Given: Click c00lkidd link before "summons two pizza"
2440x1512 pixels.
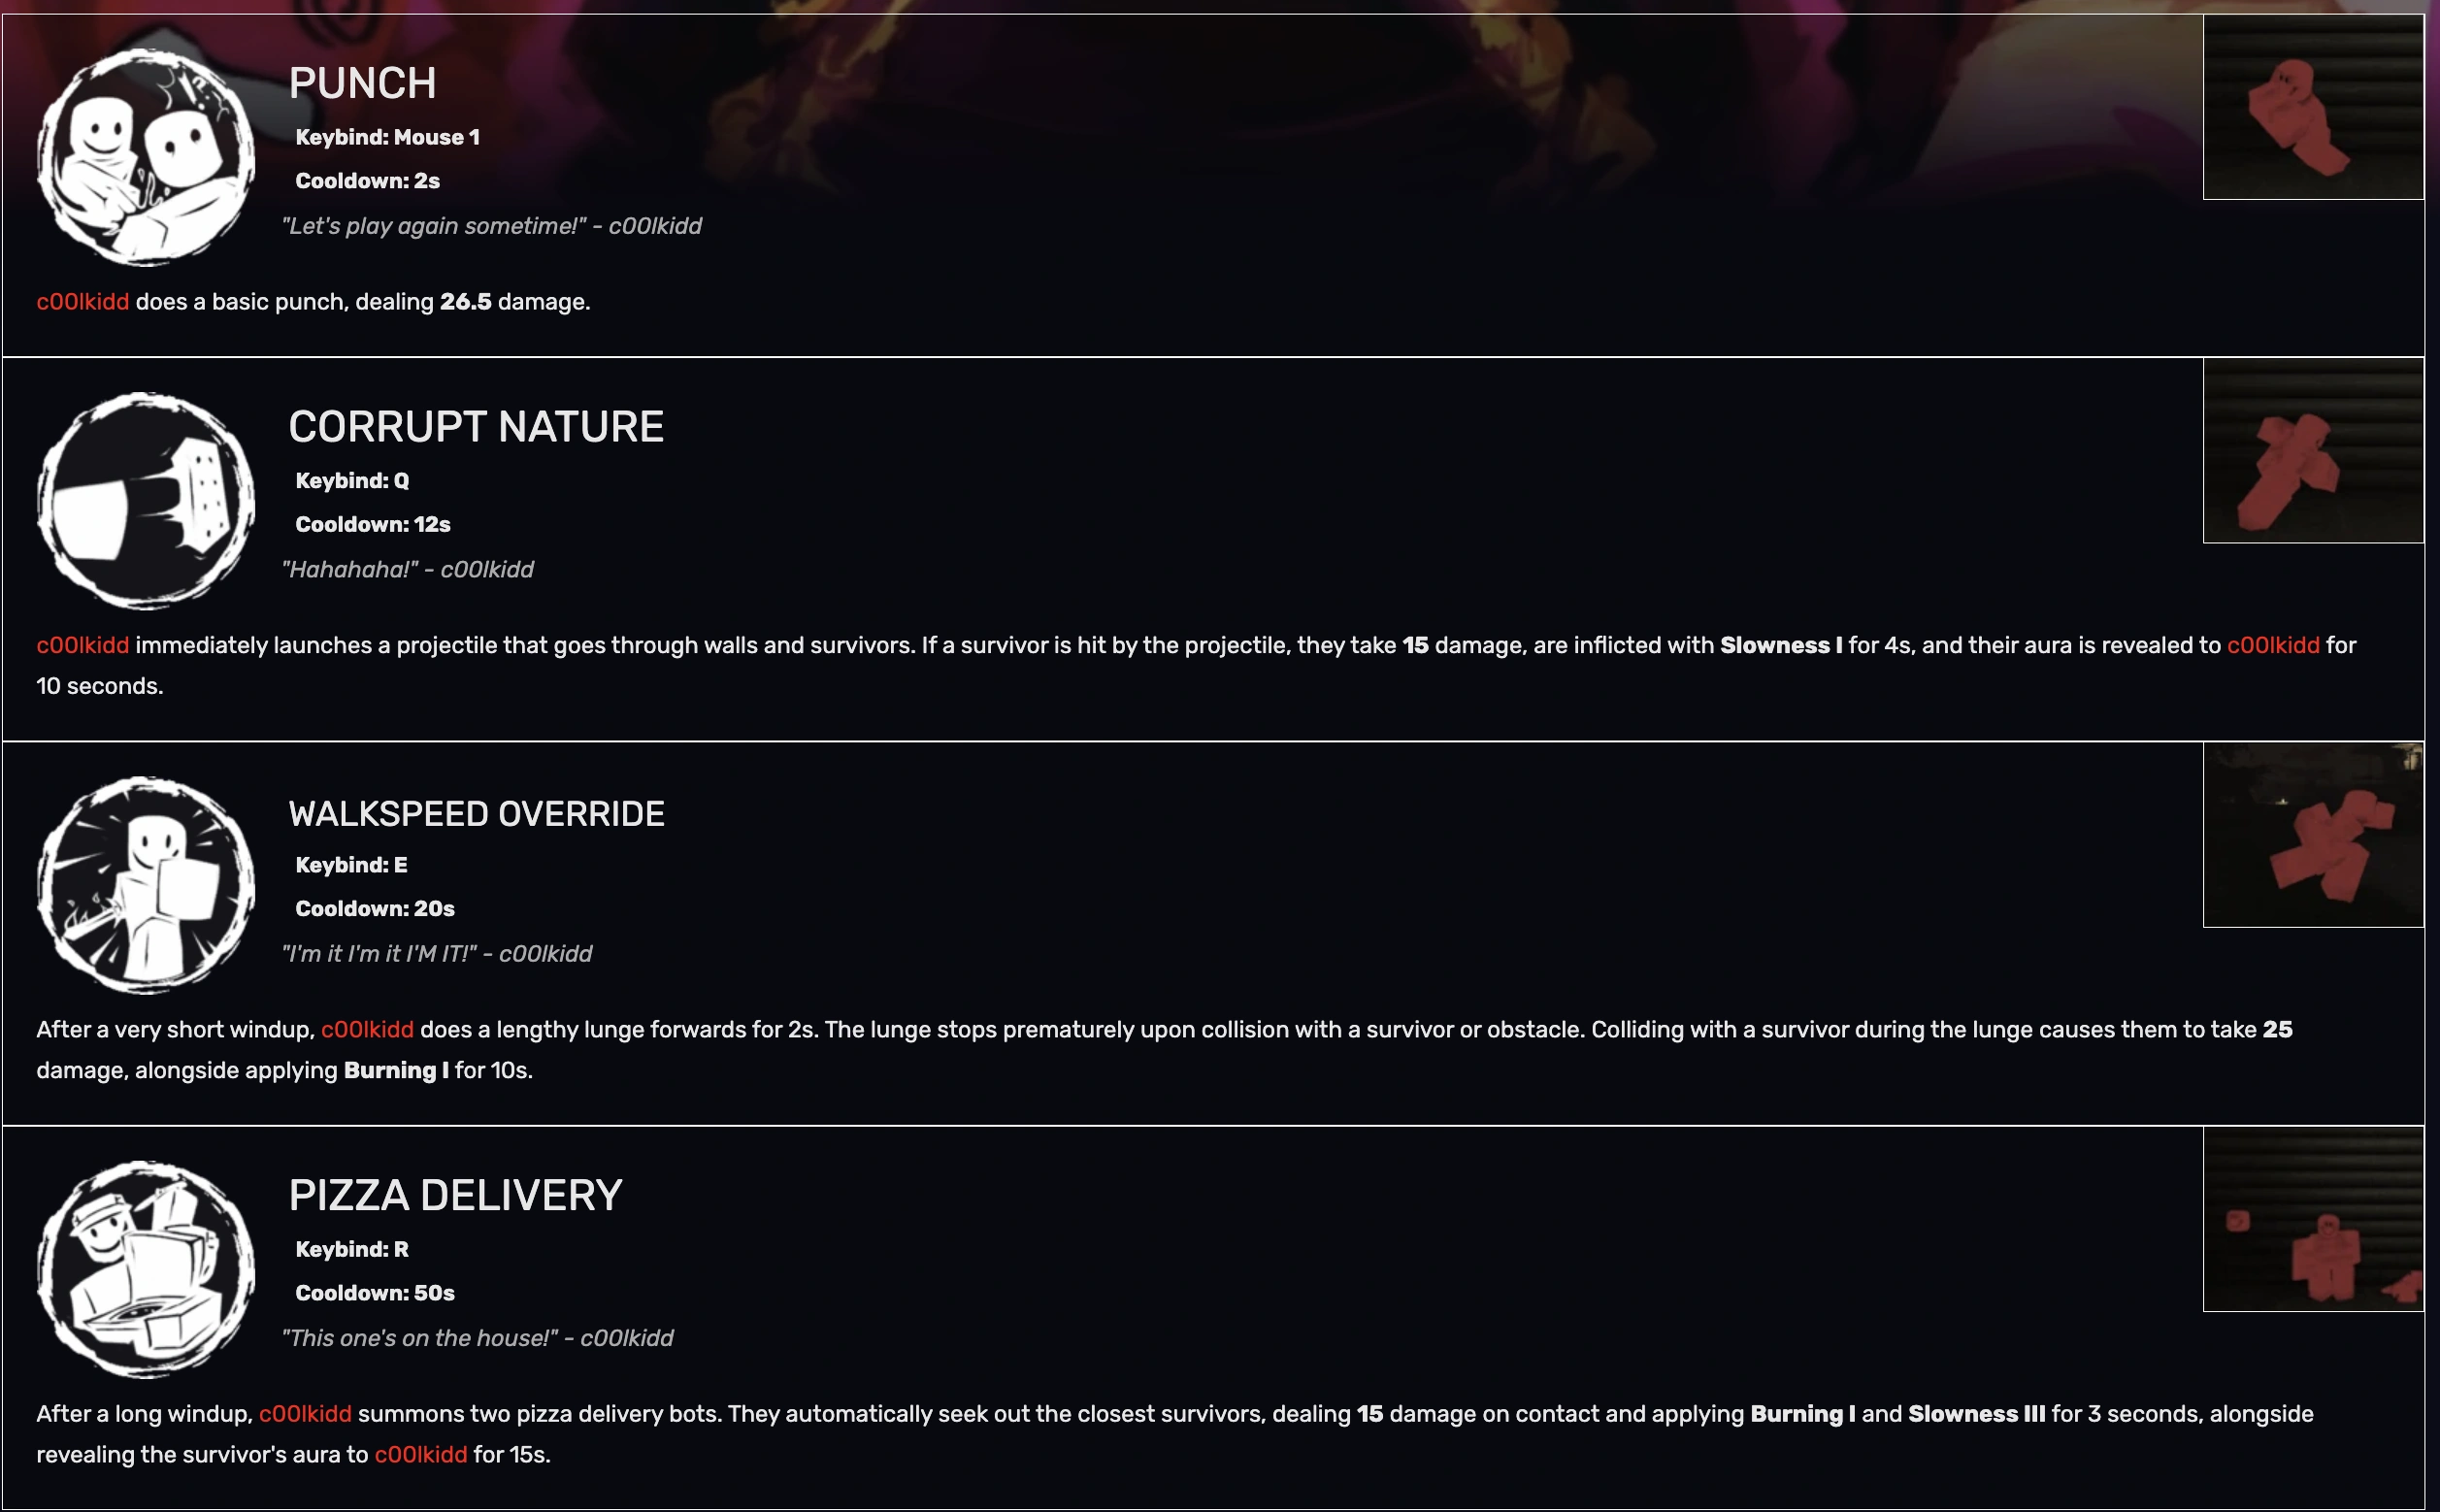Looking at the screenshot, I should click(x=305, y=1414).
